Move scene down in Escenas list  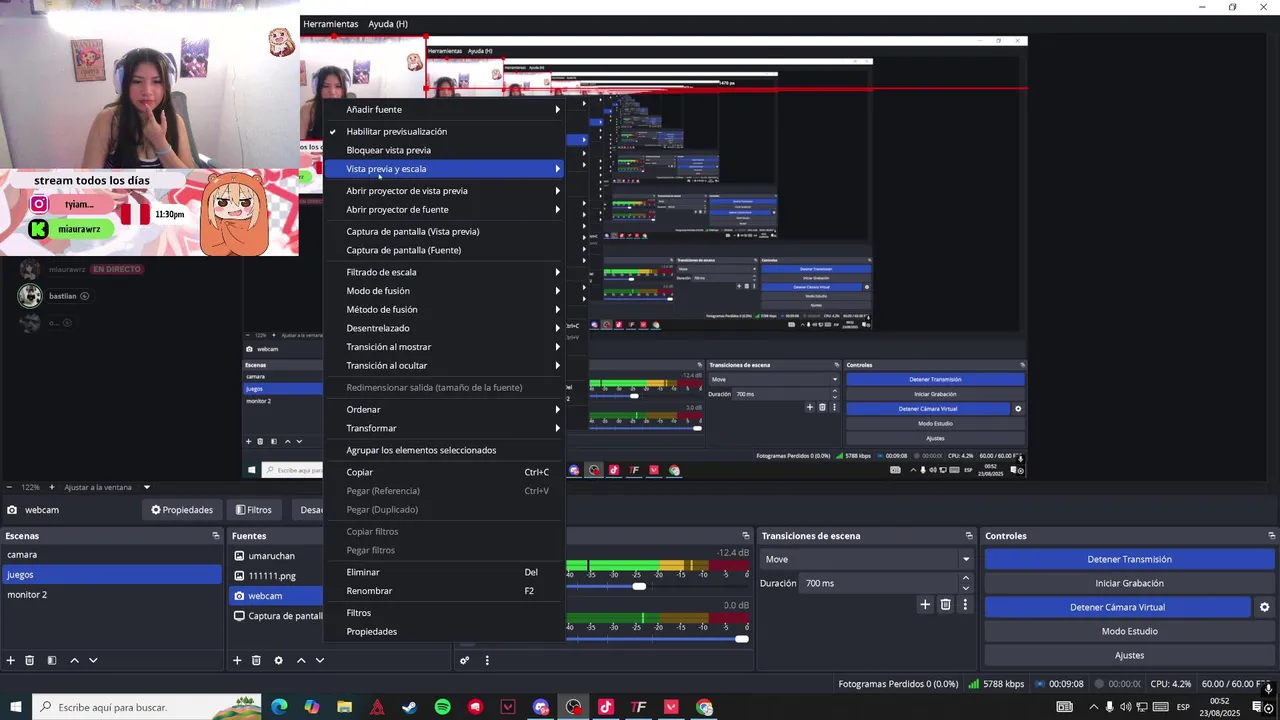point(93,660)
